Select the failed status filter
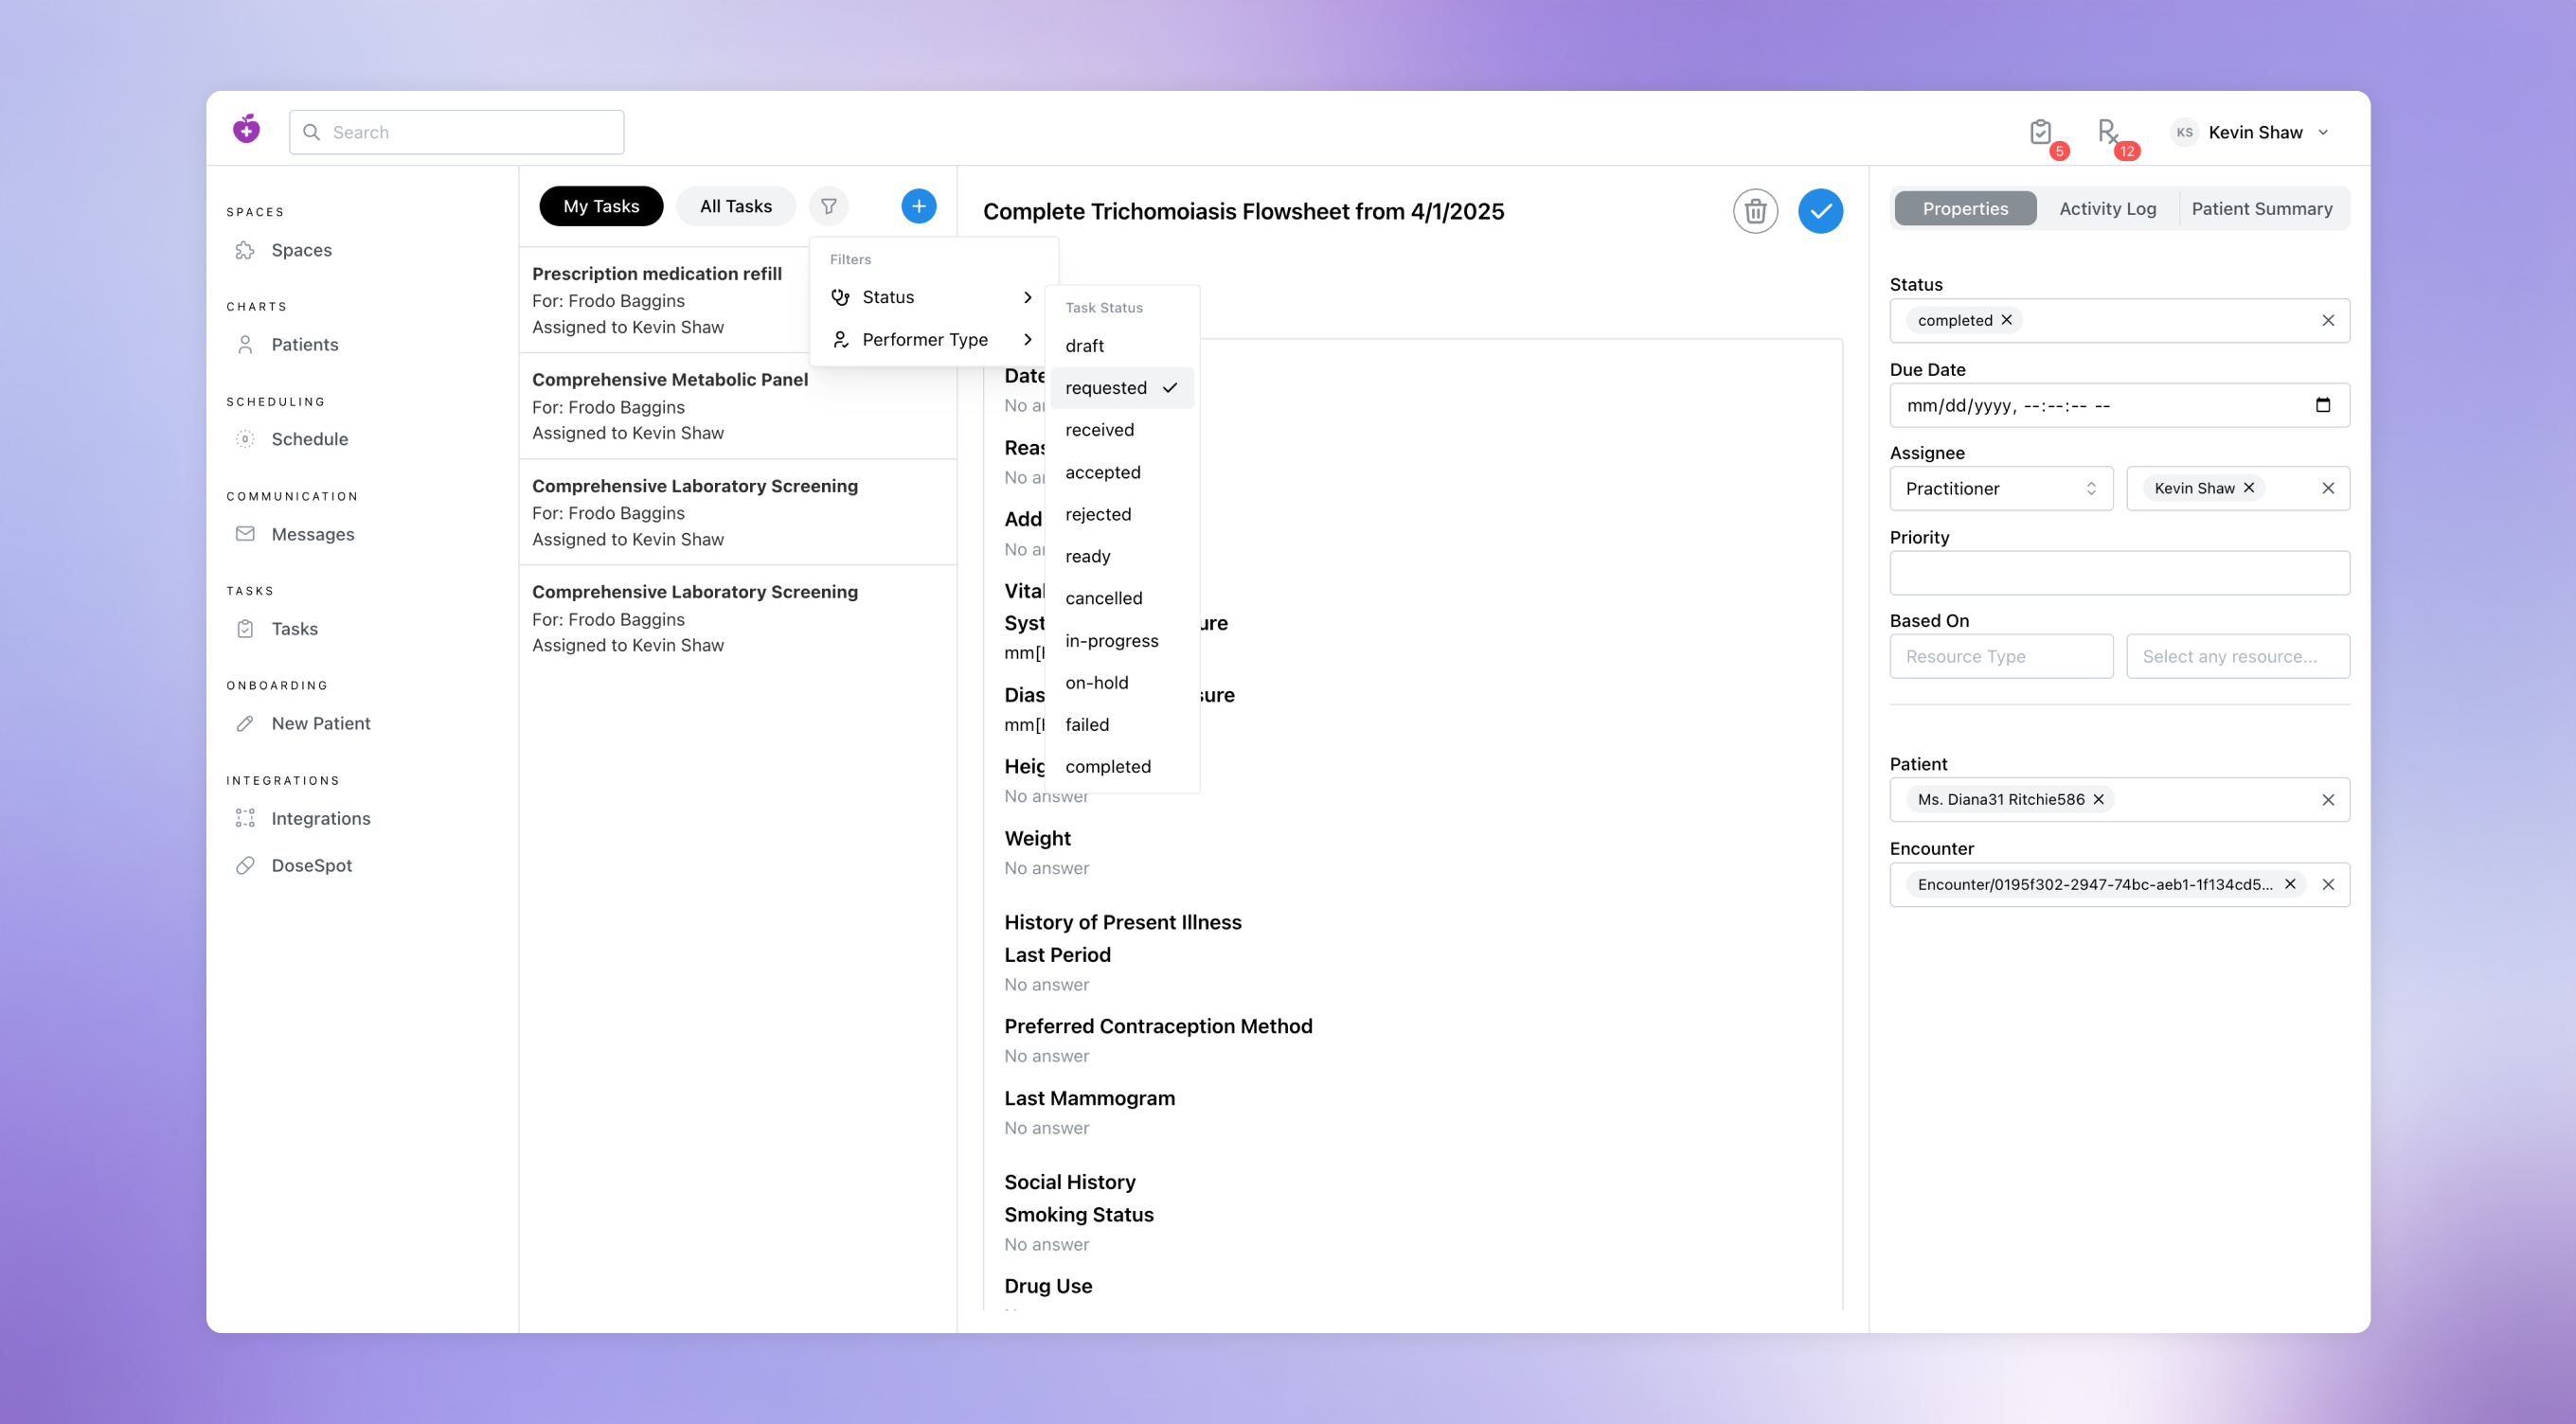 [1122, 724]
